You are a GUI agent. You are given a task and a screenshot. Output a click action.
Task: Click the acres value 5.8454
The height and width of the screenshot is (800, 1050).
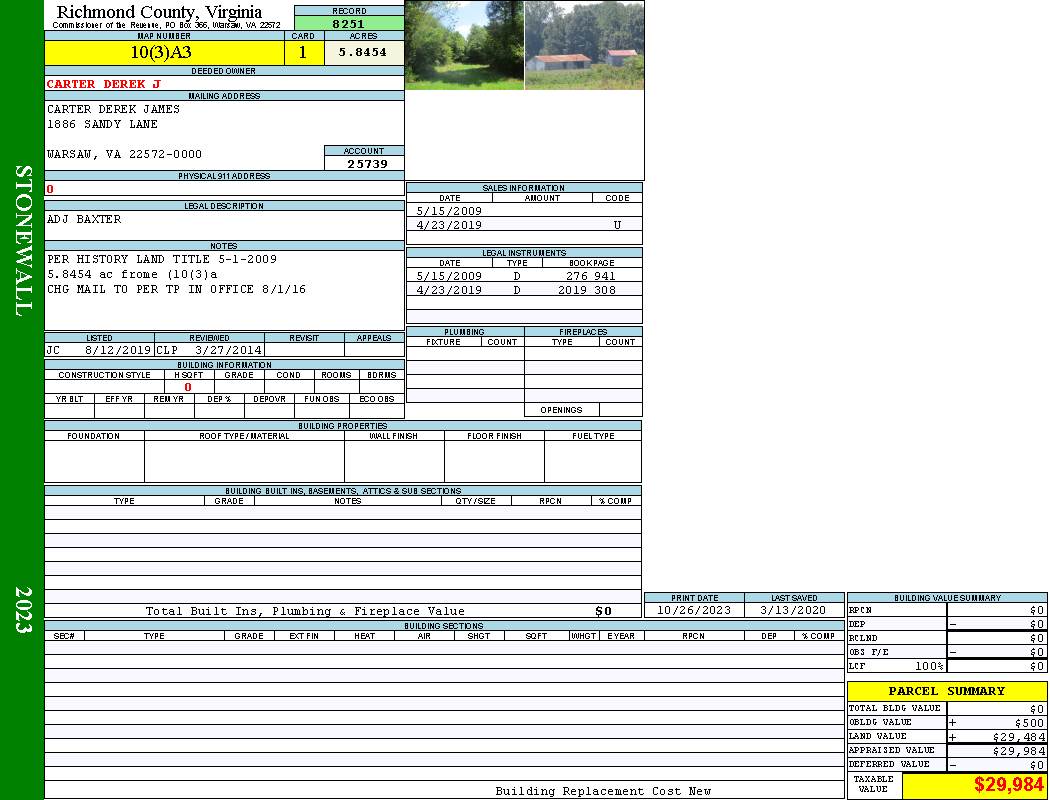pyautogui.click(x=363, y=53)
